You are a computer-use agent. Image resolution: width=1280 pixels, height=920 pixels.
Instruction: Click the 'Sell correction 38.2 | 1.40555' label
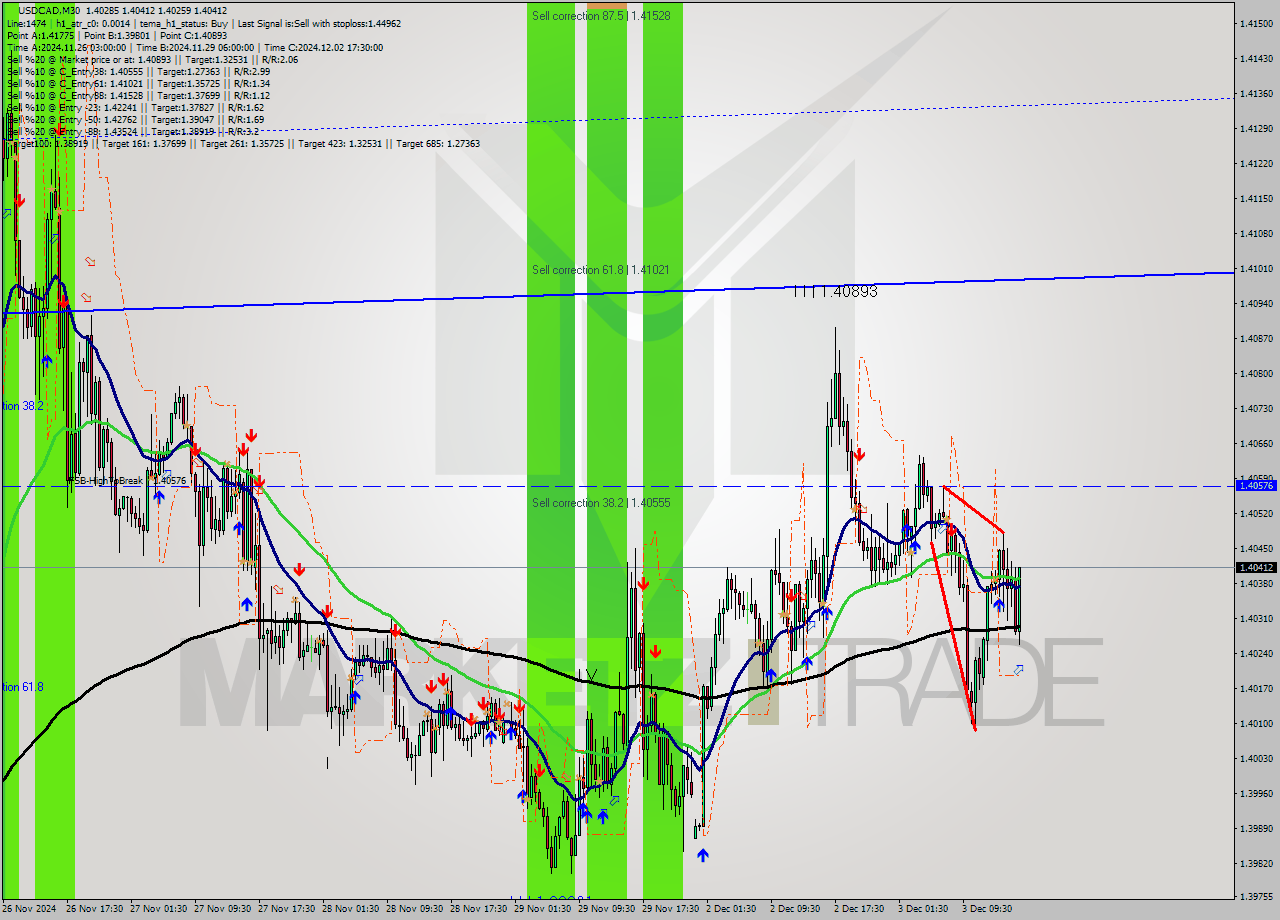click(601, 503)
